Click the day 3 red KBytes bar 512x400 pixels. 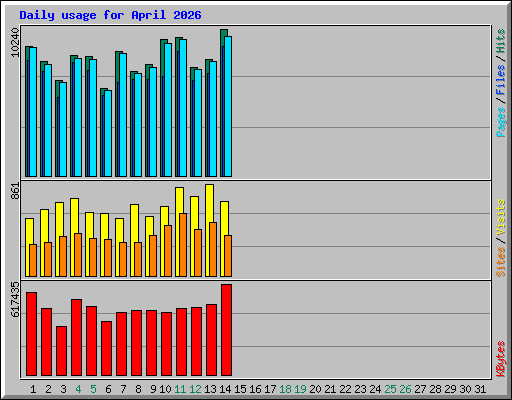click(61, 351)
